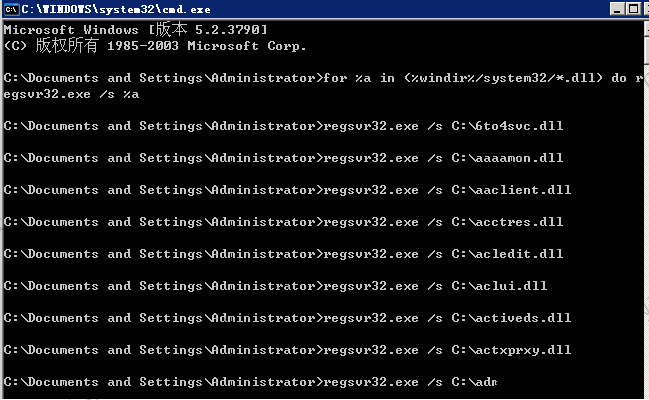Click the last partial C:\adm line
649x400 pixels.
250,382
